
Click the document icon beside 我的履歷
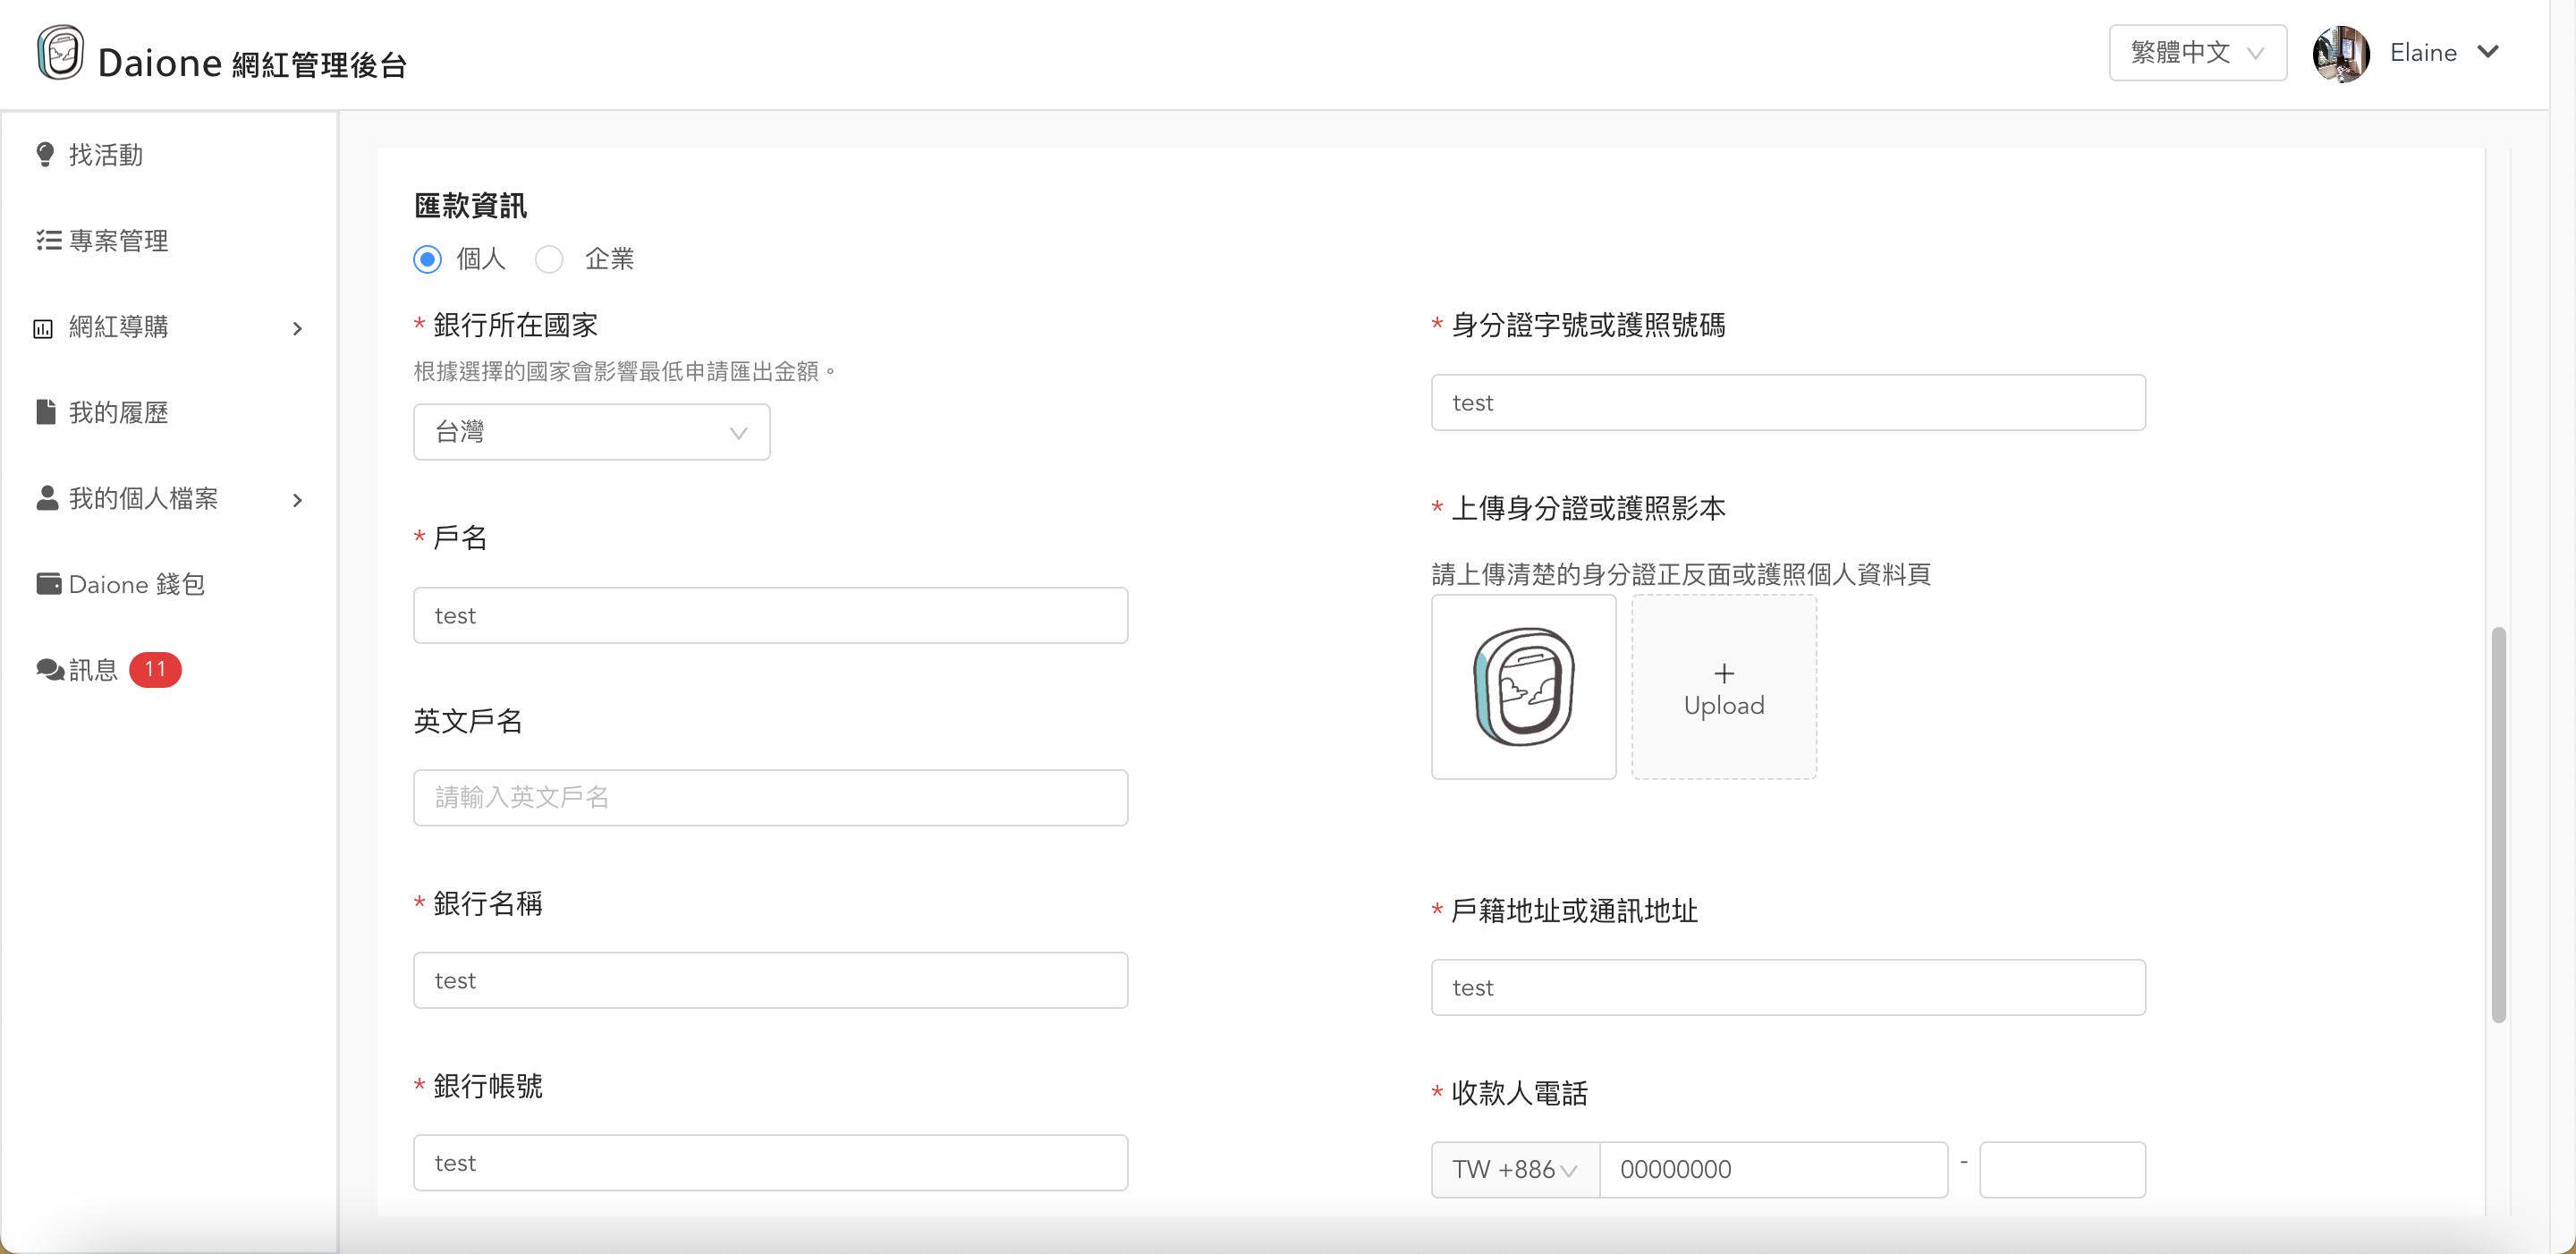[46, 412]
